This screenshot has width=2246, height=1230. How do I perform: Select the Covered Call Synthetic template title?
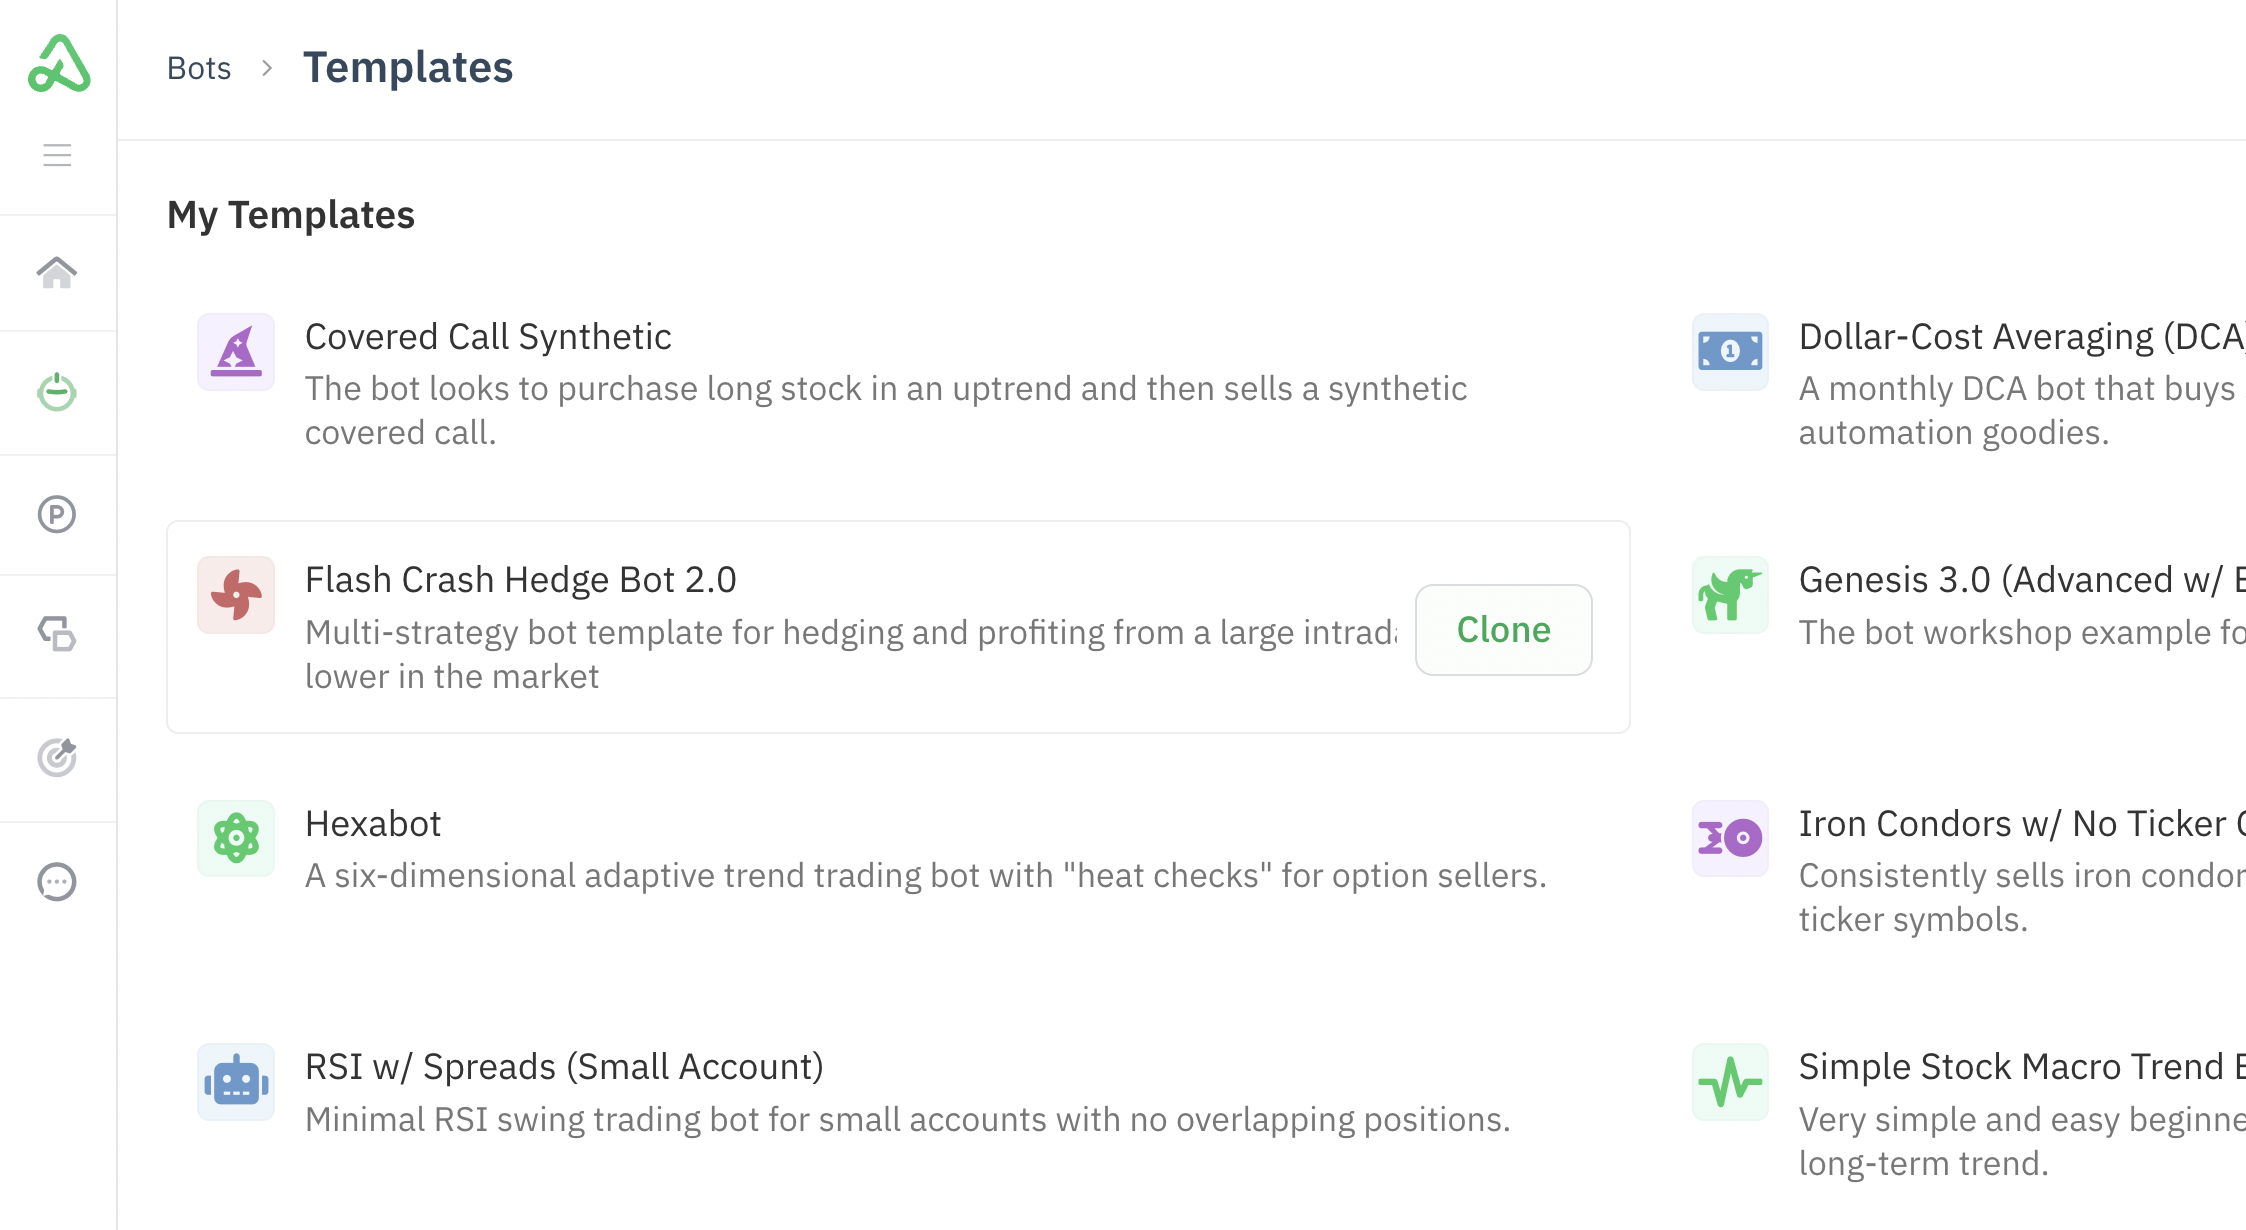click(488, 337)
